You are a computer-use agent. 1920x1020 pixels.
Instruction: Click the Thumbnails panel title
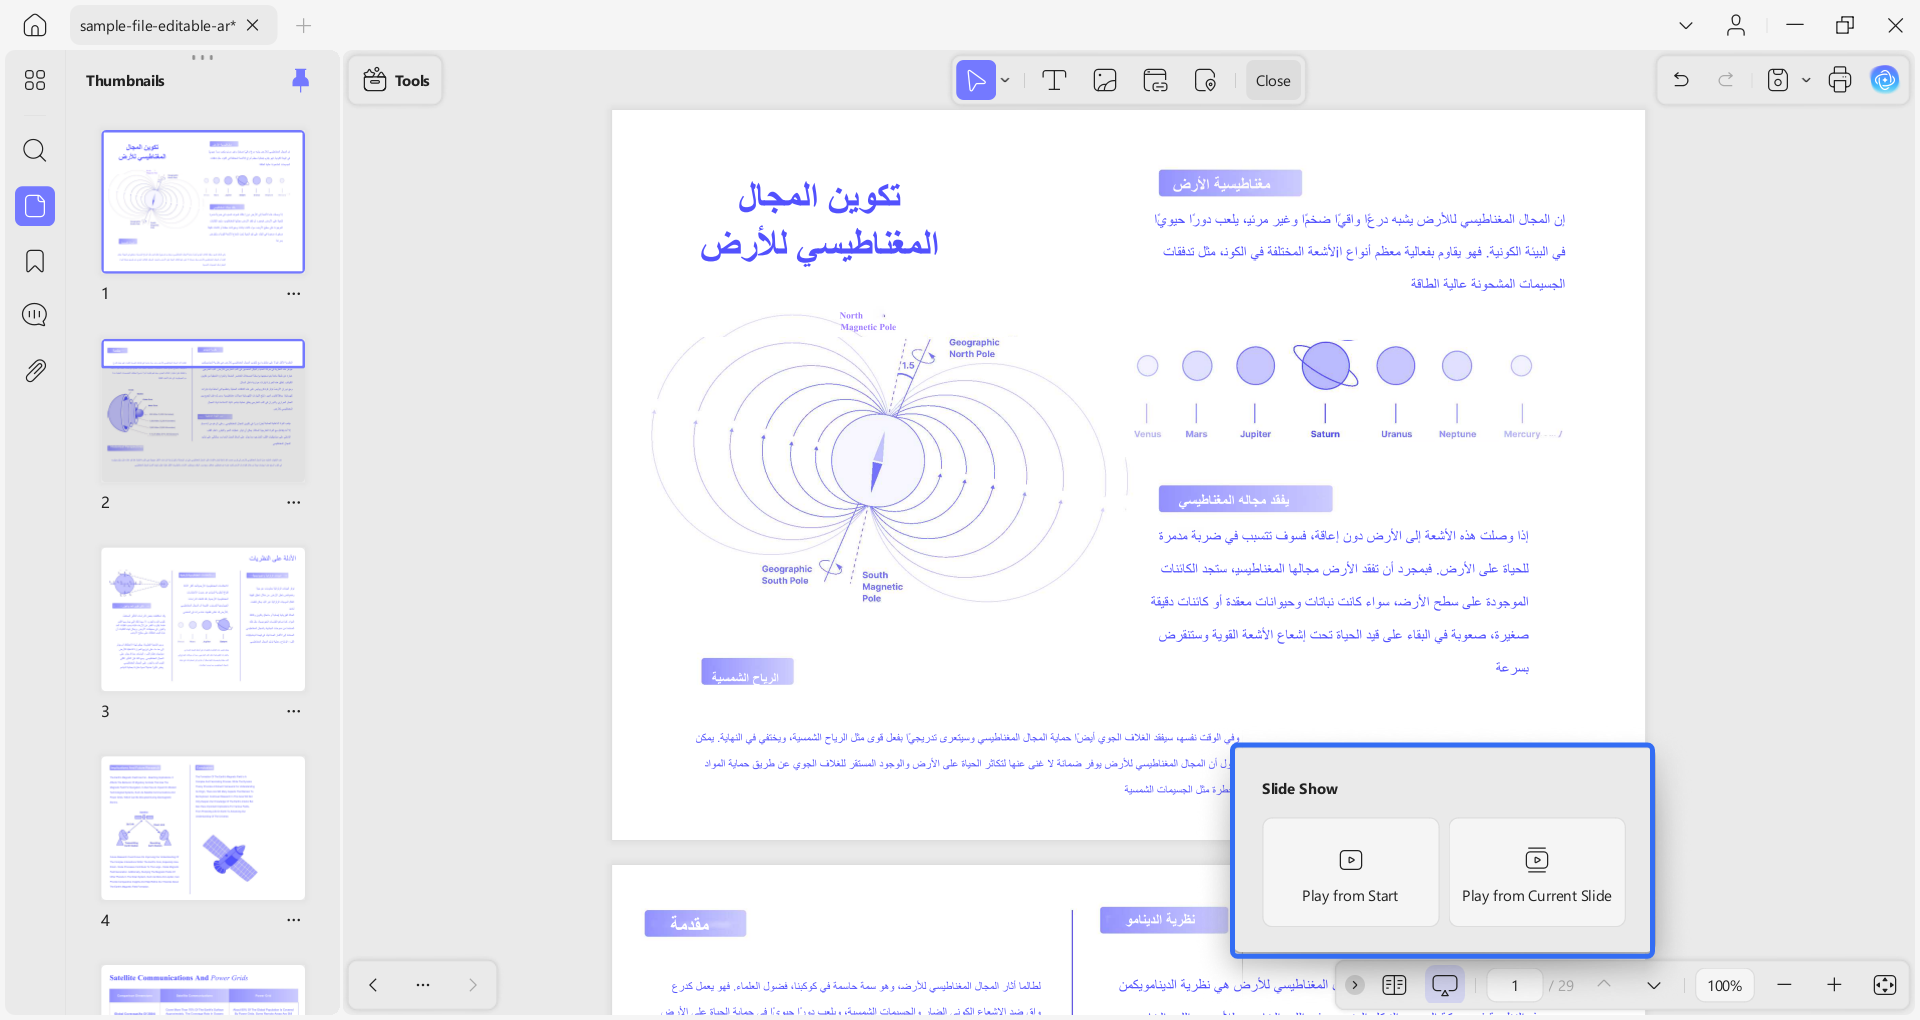click(125, 81)
